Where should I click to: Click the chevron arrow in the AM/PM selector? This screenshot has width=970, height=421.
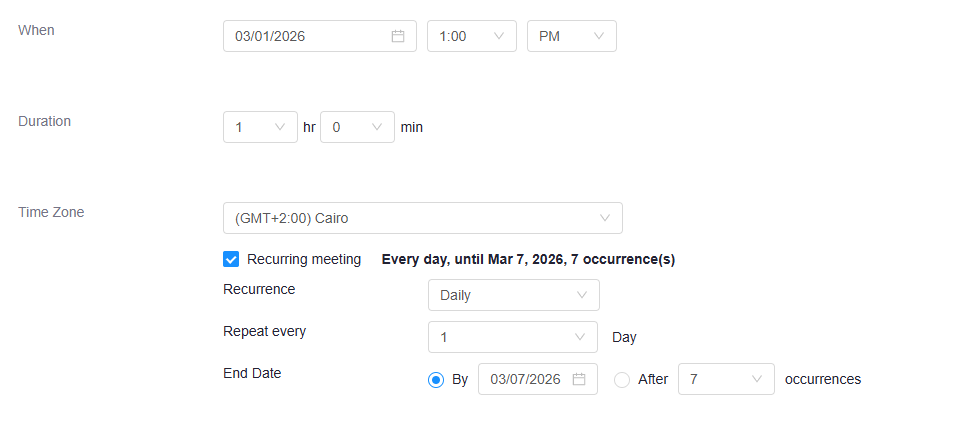click(x=599, y=36)
